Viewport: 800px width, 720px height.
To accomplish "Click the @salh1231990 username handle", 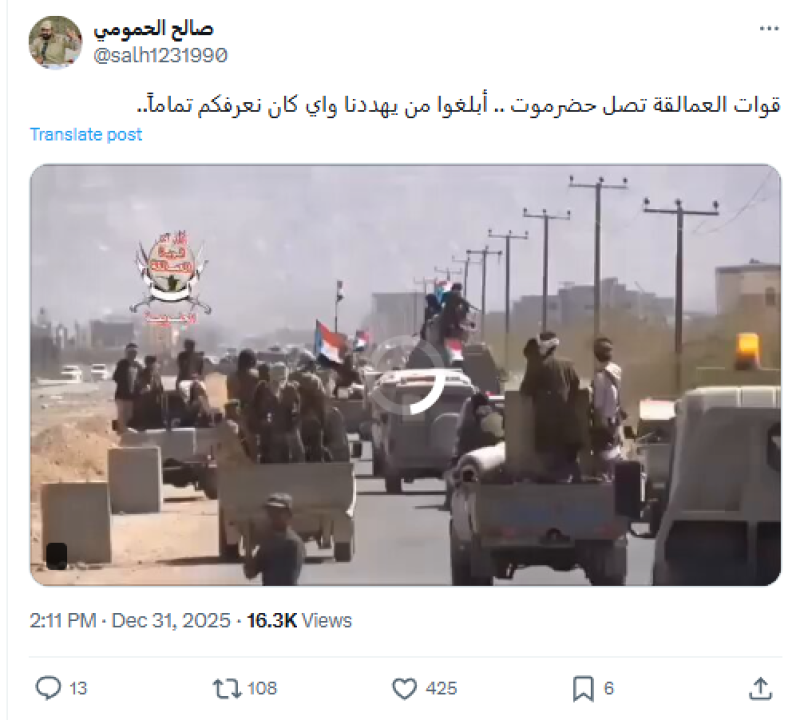I will pos(160,55).
